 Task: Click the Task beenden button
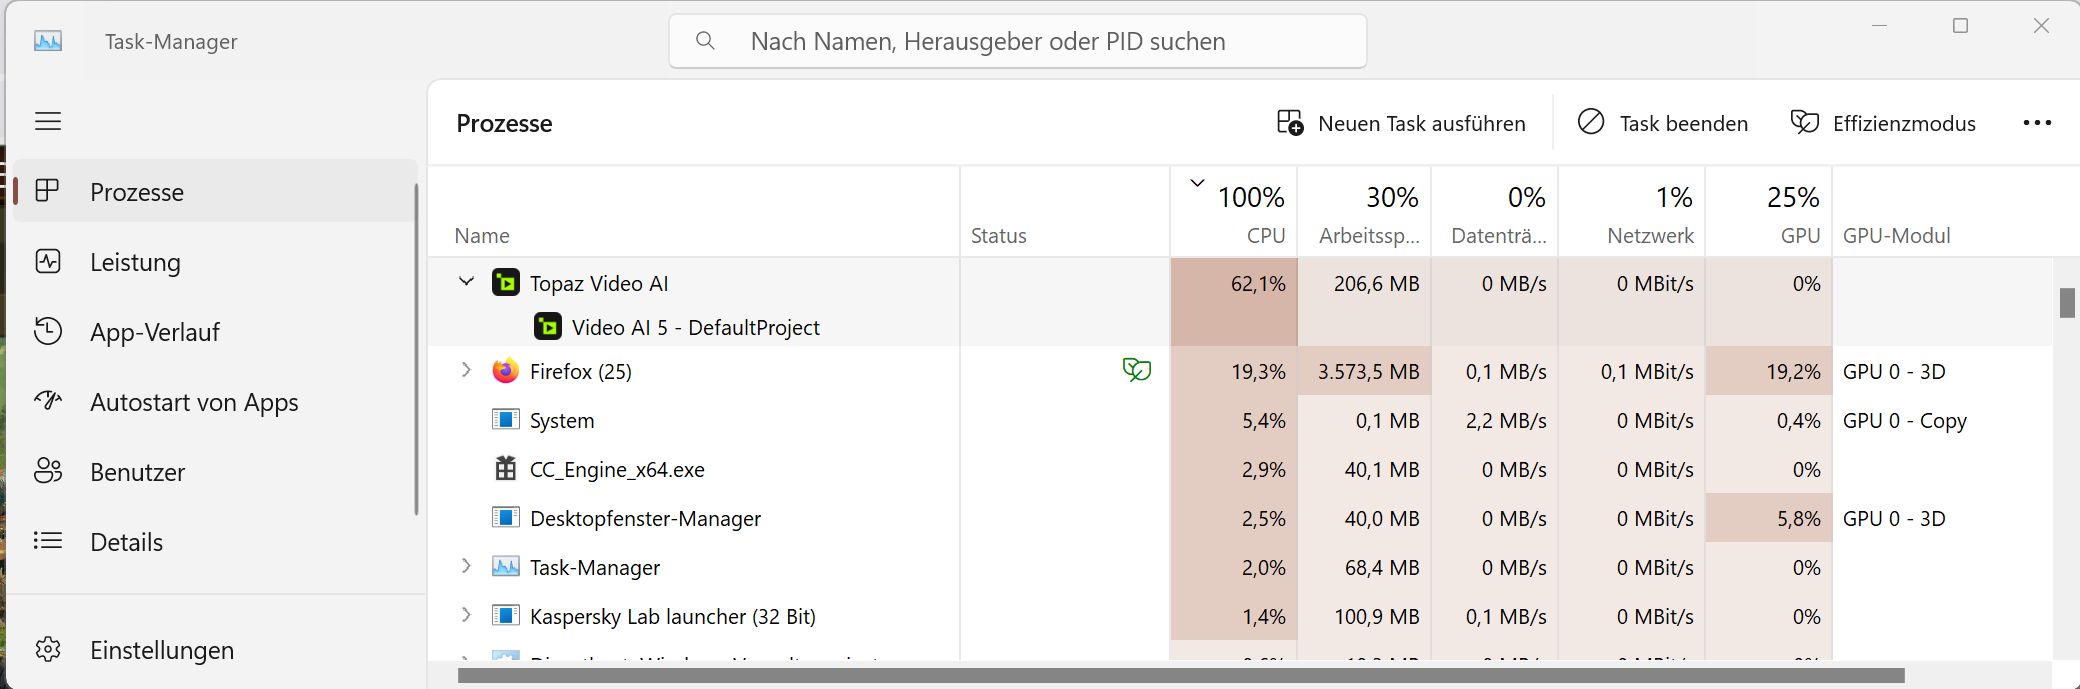click(x=1663, y=123)
